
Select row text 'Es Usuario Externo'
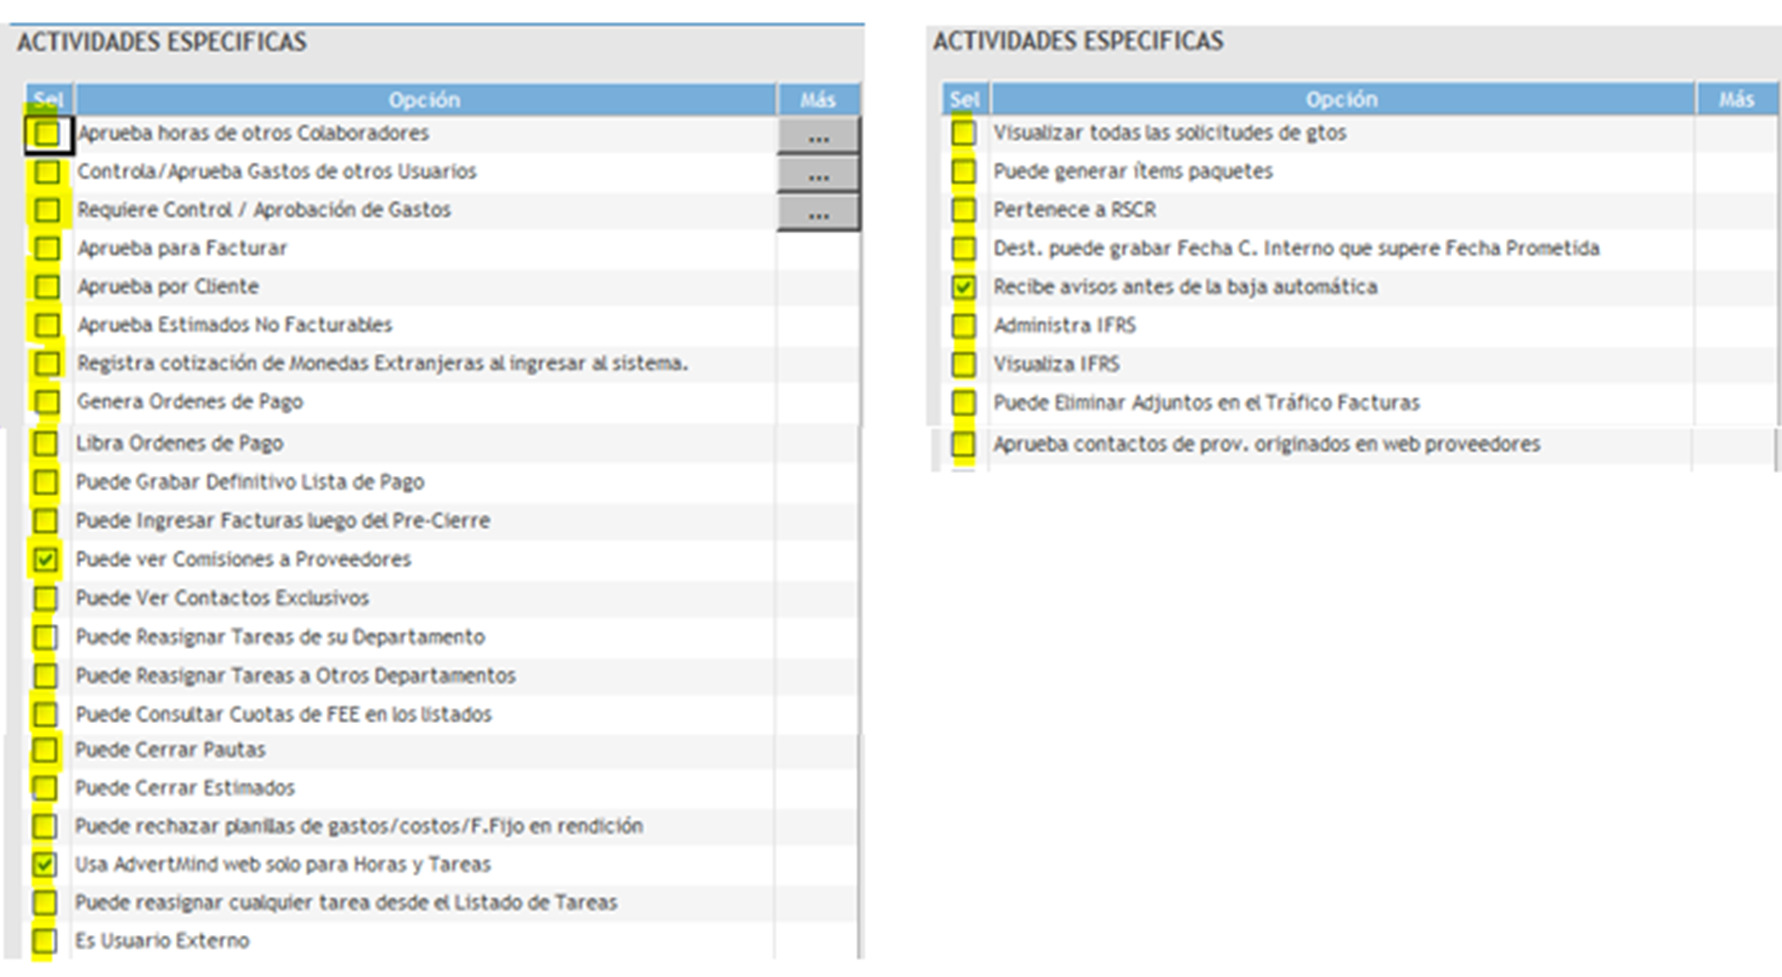162,941
